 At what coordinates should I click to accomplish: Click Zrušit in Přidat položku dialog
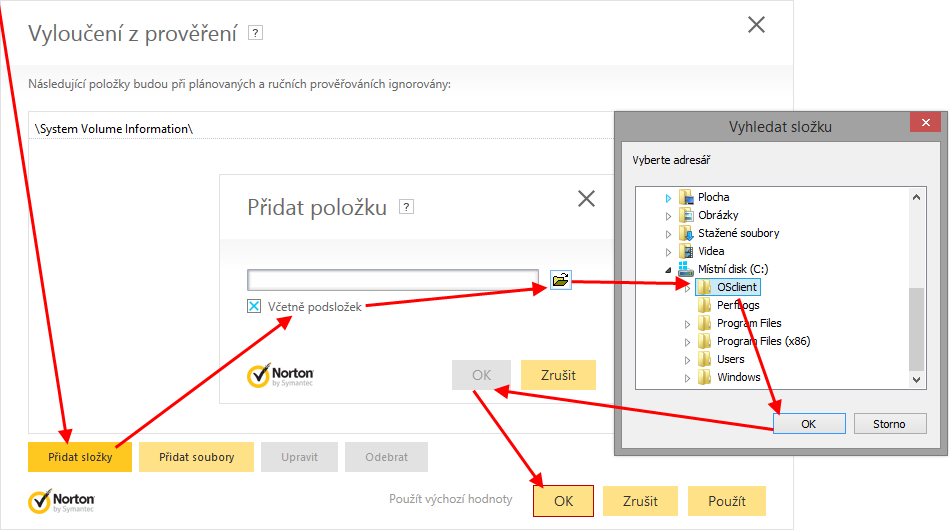point(558,375)
